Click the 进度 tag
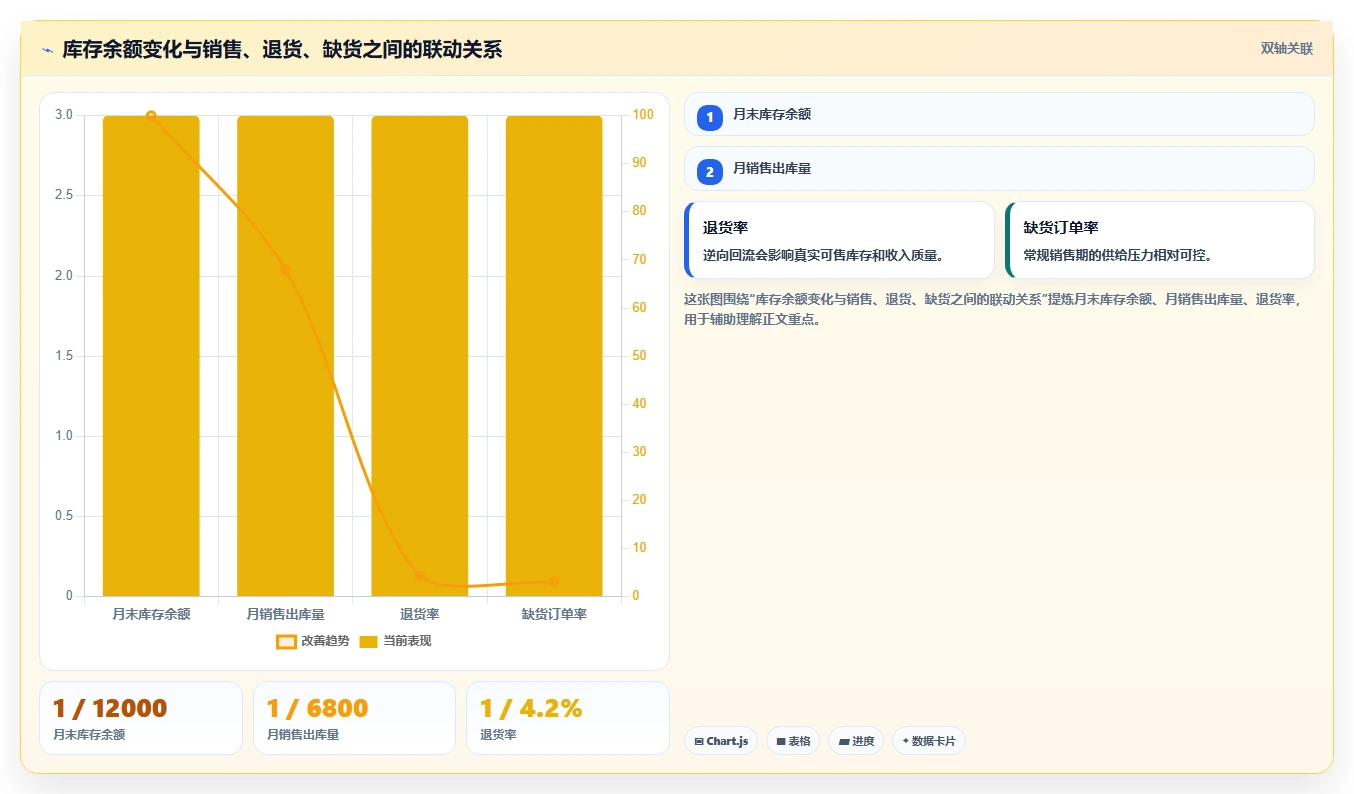Screen dimensions: 1354x794 (856, 741)
